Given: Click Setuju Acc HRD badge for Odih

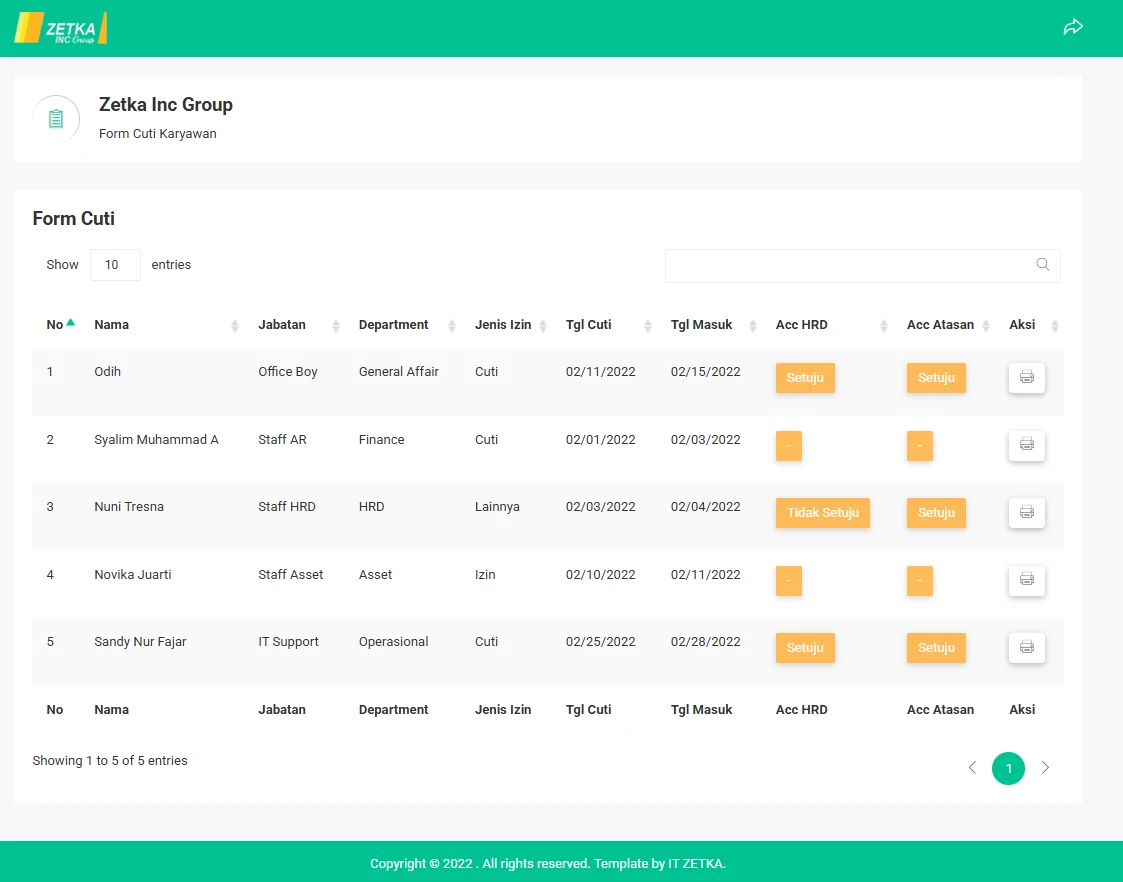Looking at the screenshot, I should tap(805, 378).
